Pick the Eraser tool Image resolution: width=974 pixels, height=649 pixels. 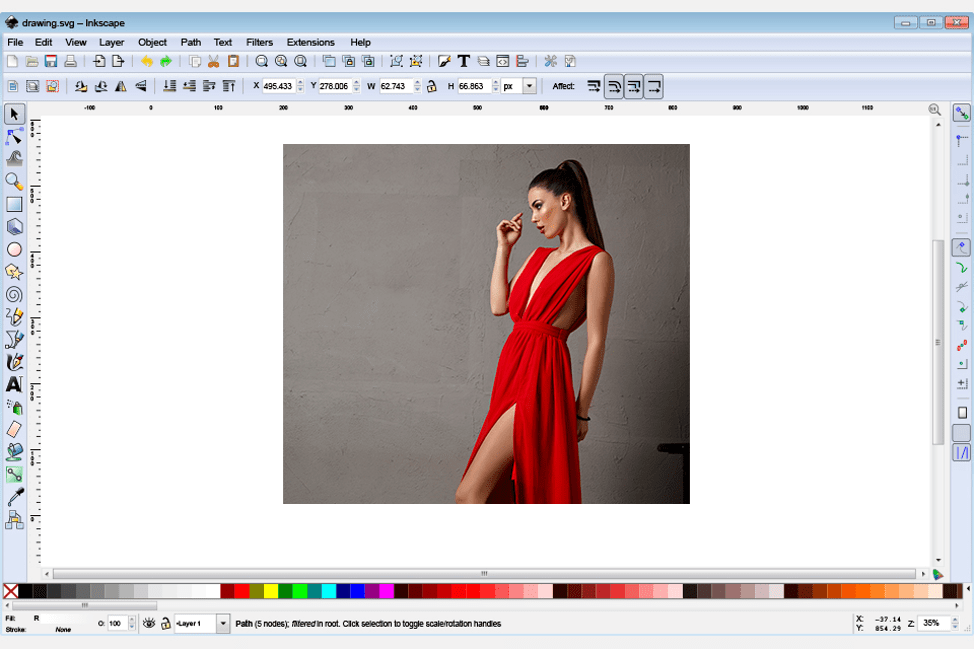click(14, 429)
